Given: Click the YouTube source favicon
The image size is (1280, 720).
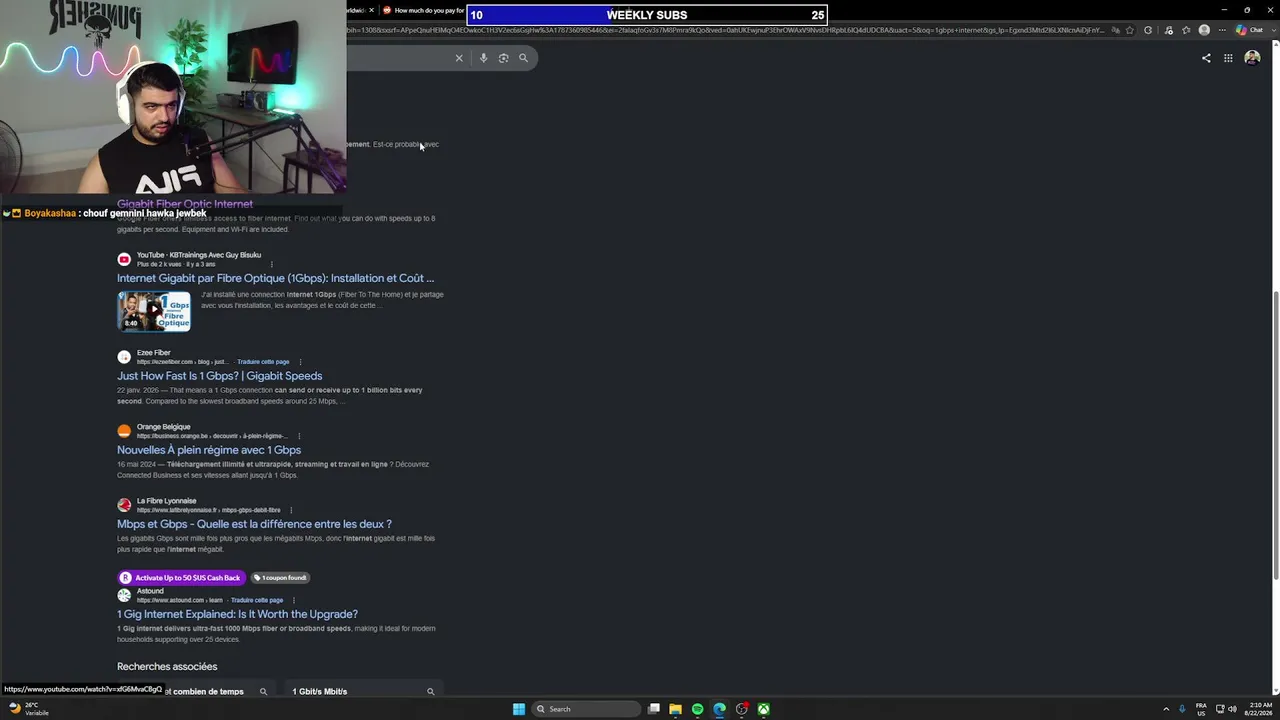Looking at the screenshot, I should point(124,259).
